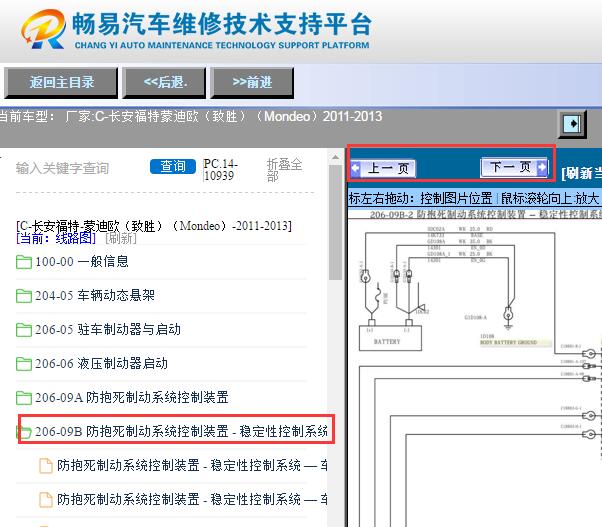602x527 pixels.
Task: Go forward with >>前进 button
Action: click(x=252, y=83)
